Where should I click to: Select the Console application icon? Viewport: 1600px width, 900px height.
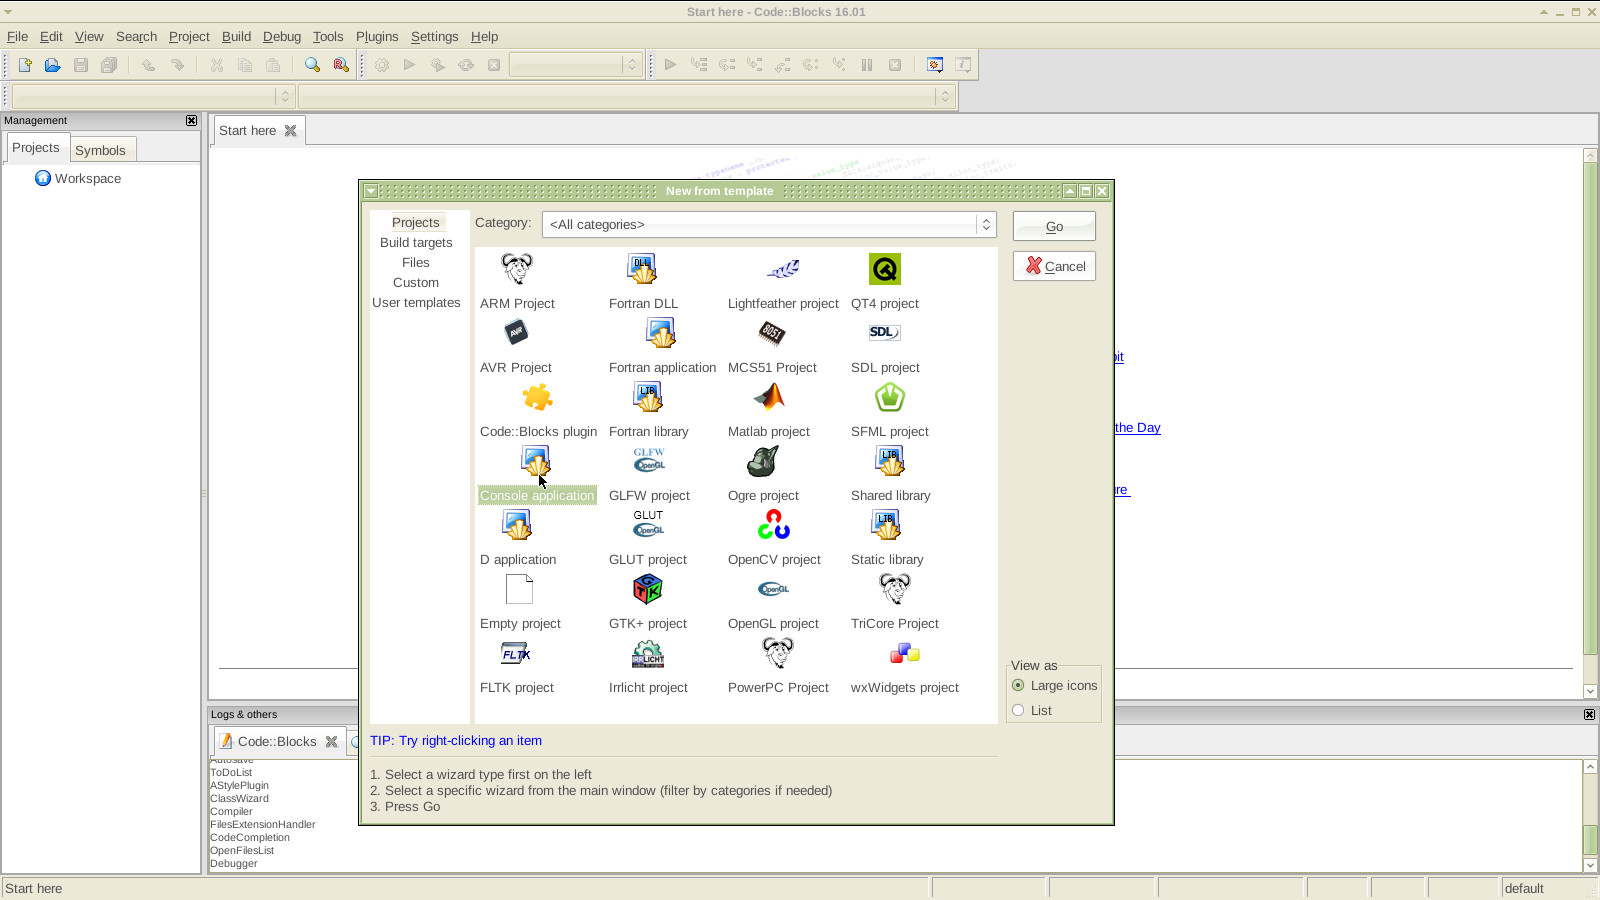(x=536, y=460)
